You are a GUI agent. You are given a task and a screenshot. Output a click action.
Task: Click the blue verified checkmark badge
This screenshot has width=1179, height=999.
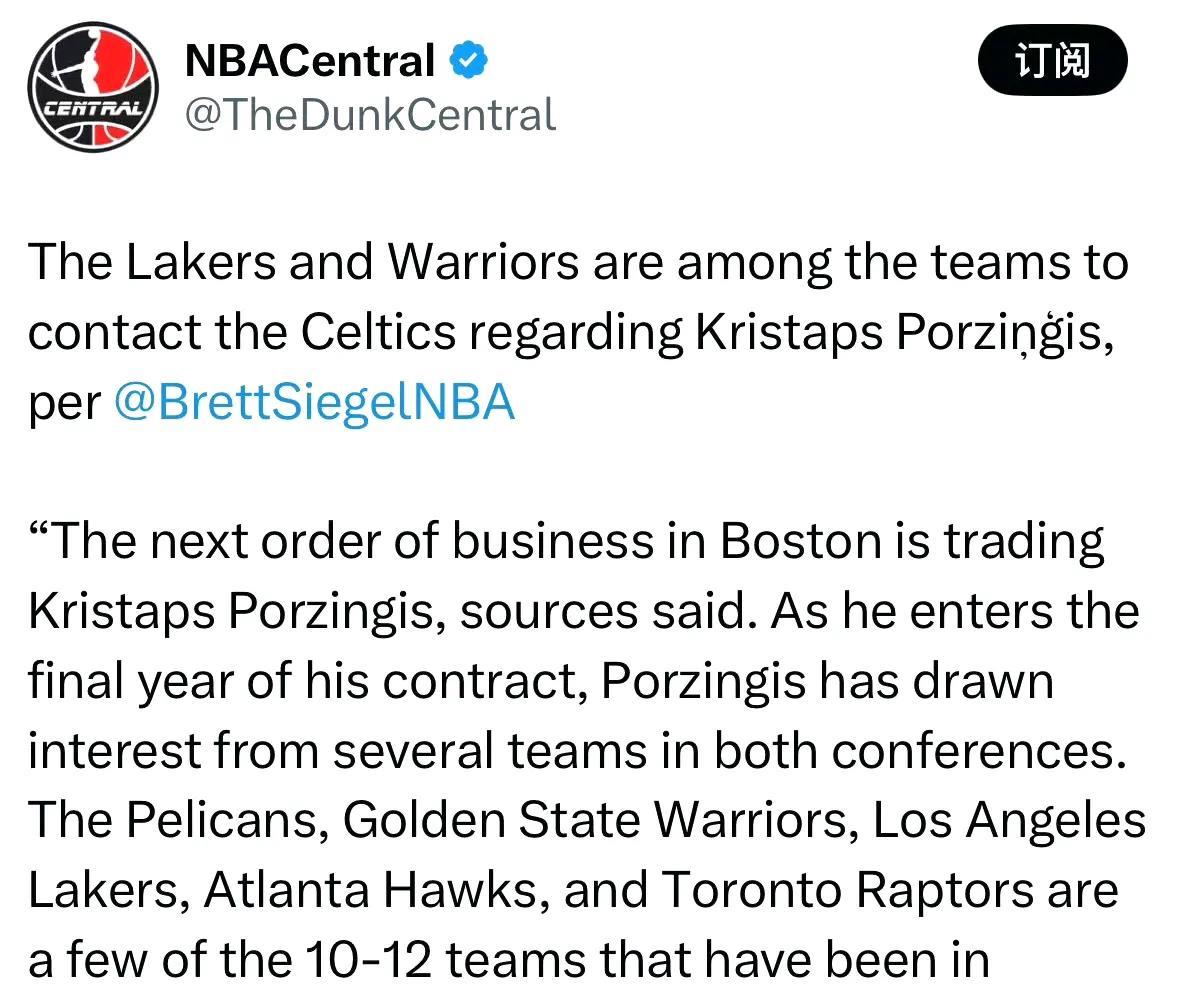tap(468, 60)
